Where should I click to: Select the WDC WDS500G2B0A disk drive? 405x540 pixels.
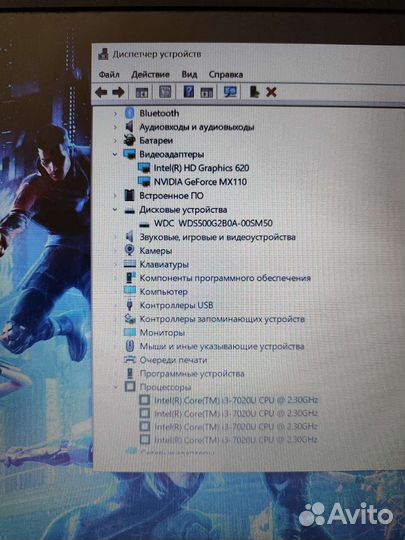[213, 223]
